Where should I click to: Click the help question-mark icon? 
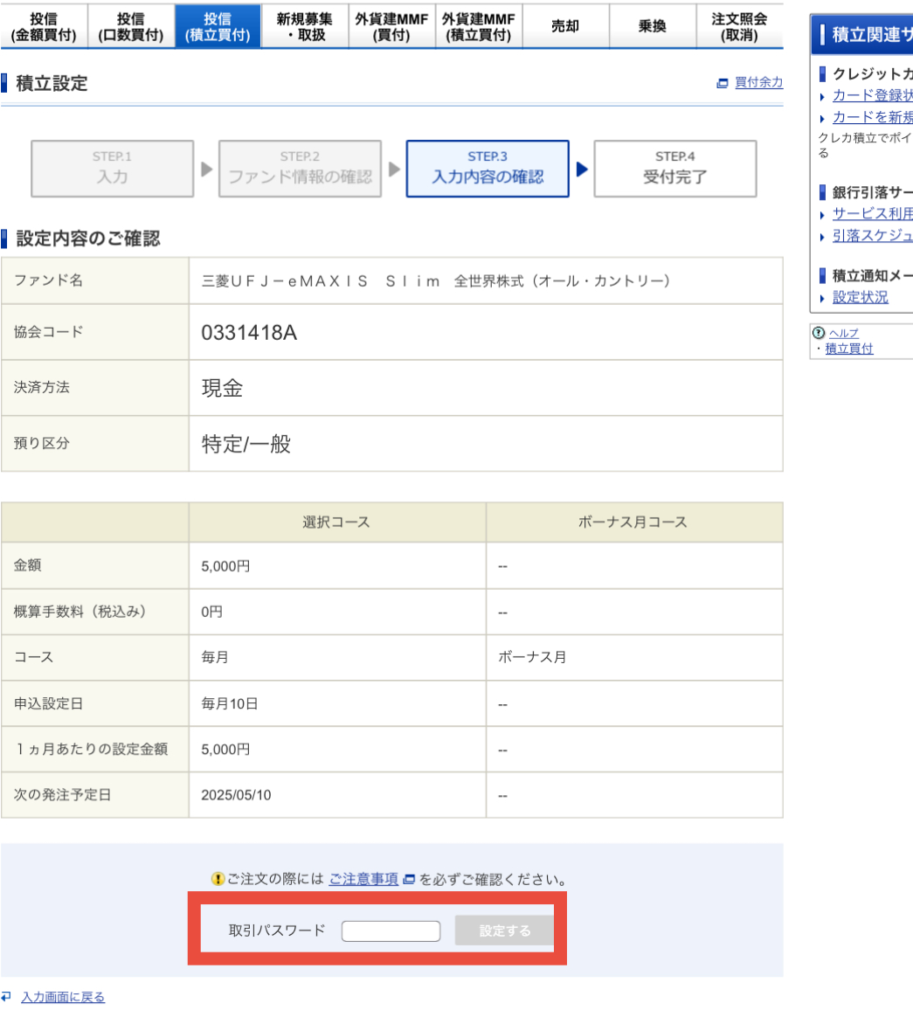click(x=818, y=332)
